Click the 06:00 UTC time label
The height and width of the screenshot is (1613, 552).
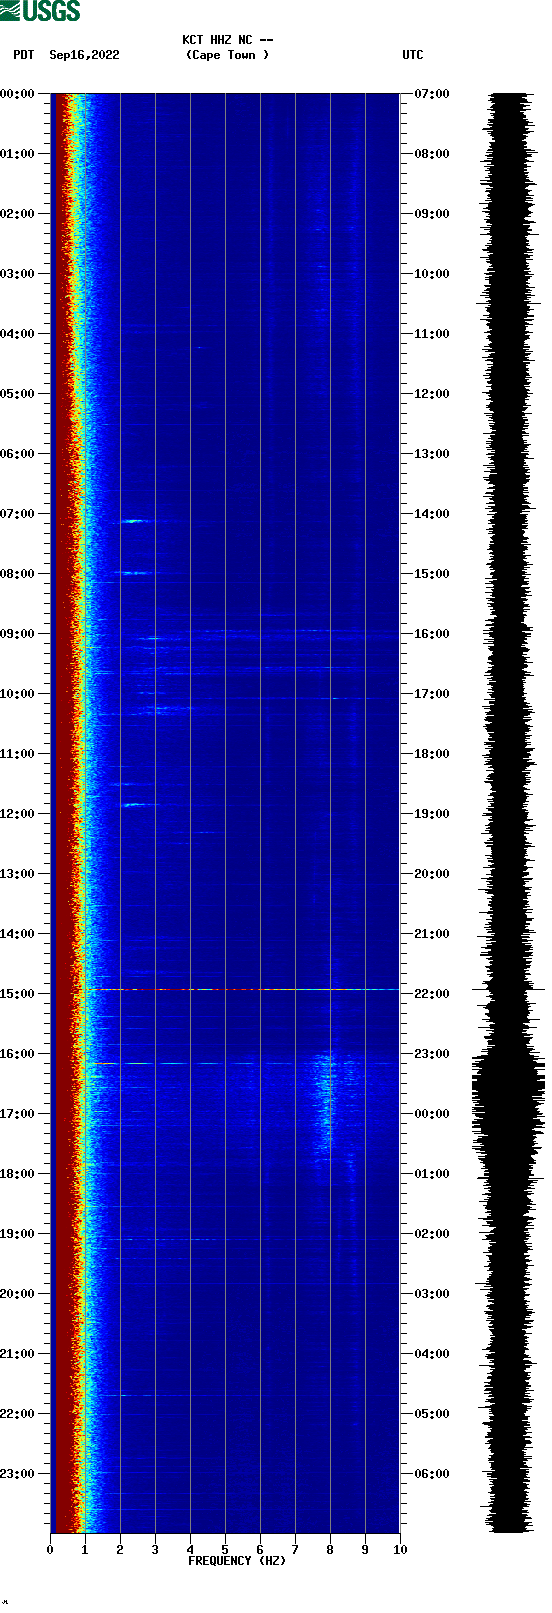[x=432, y=1474]
